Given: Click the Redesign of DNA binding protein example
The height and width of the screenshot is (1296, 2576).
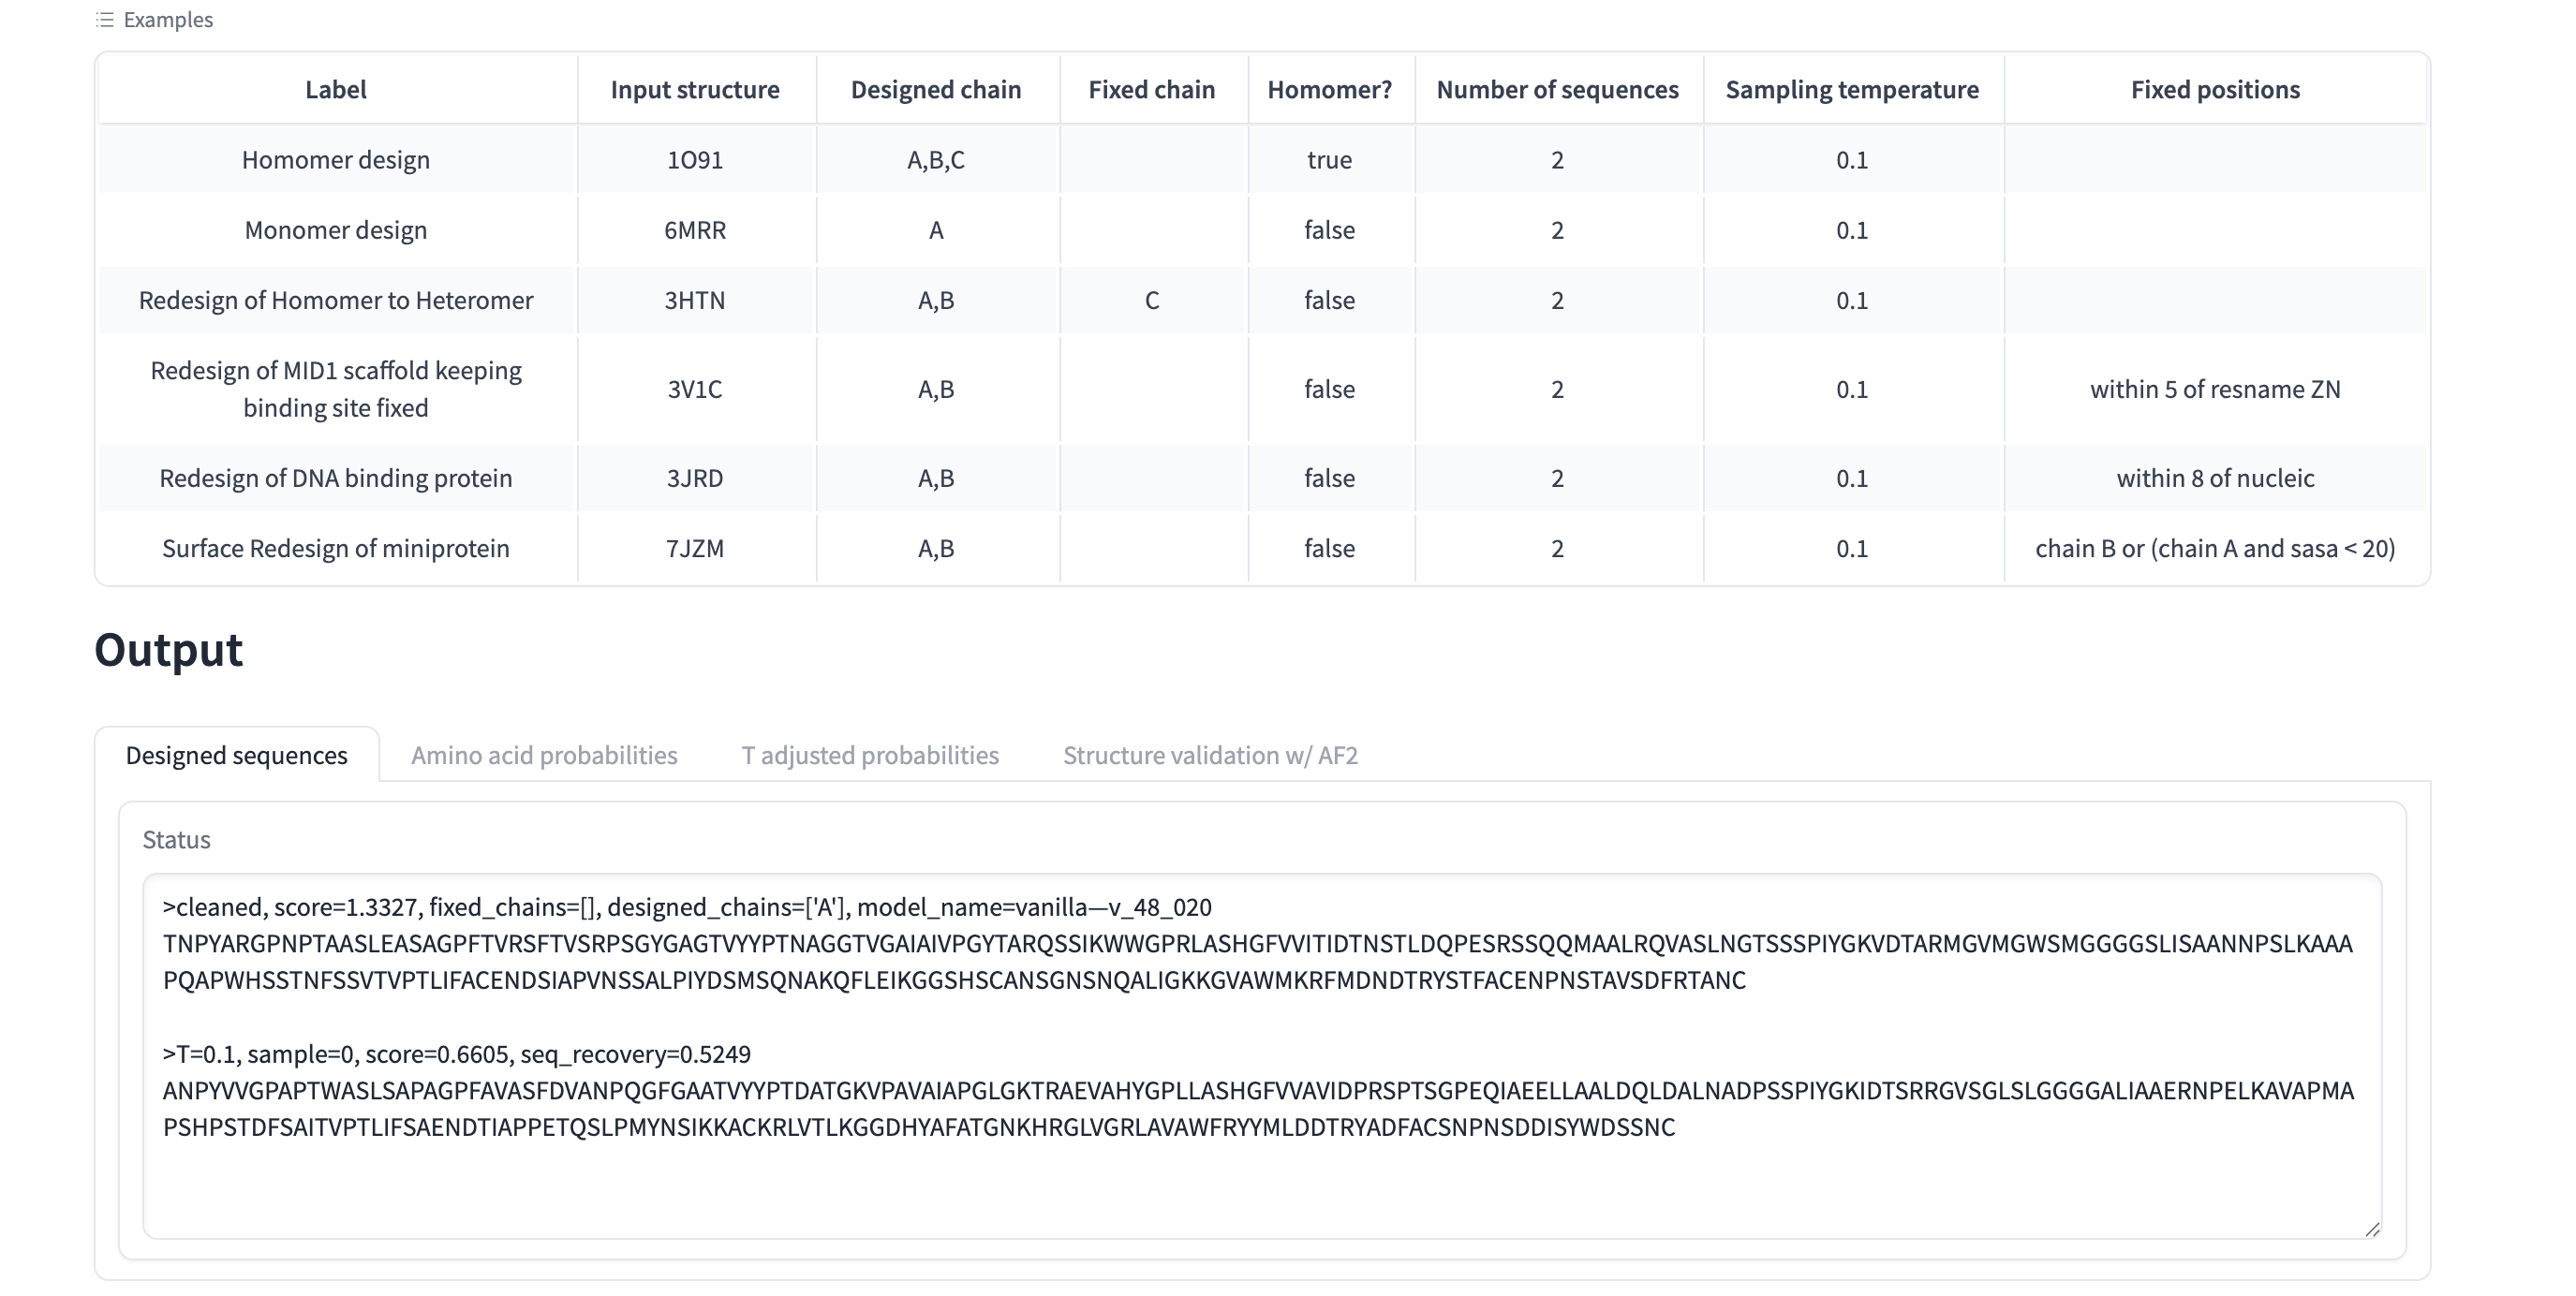Looking at the screenshot, I should [x=336, y=477].
